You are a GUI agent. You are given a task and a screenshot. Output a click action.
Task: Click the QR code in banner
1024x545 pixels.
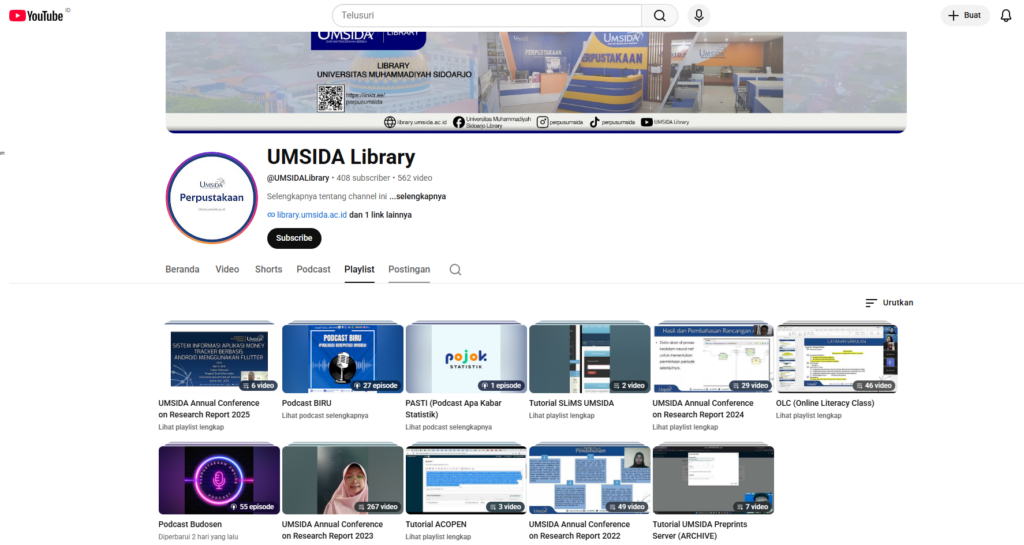click(330, 99)
